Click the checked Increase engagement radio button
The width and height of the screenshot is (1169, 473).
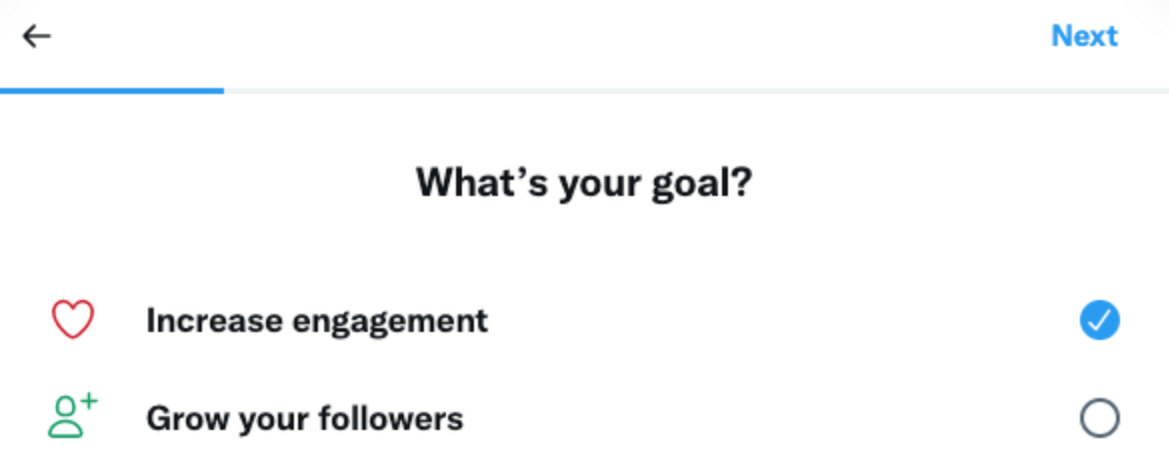click(1099, 321)
